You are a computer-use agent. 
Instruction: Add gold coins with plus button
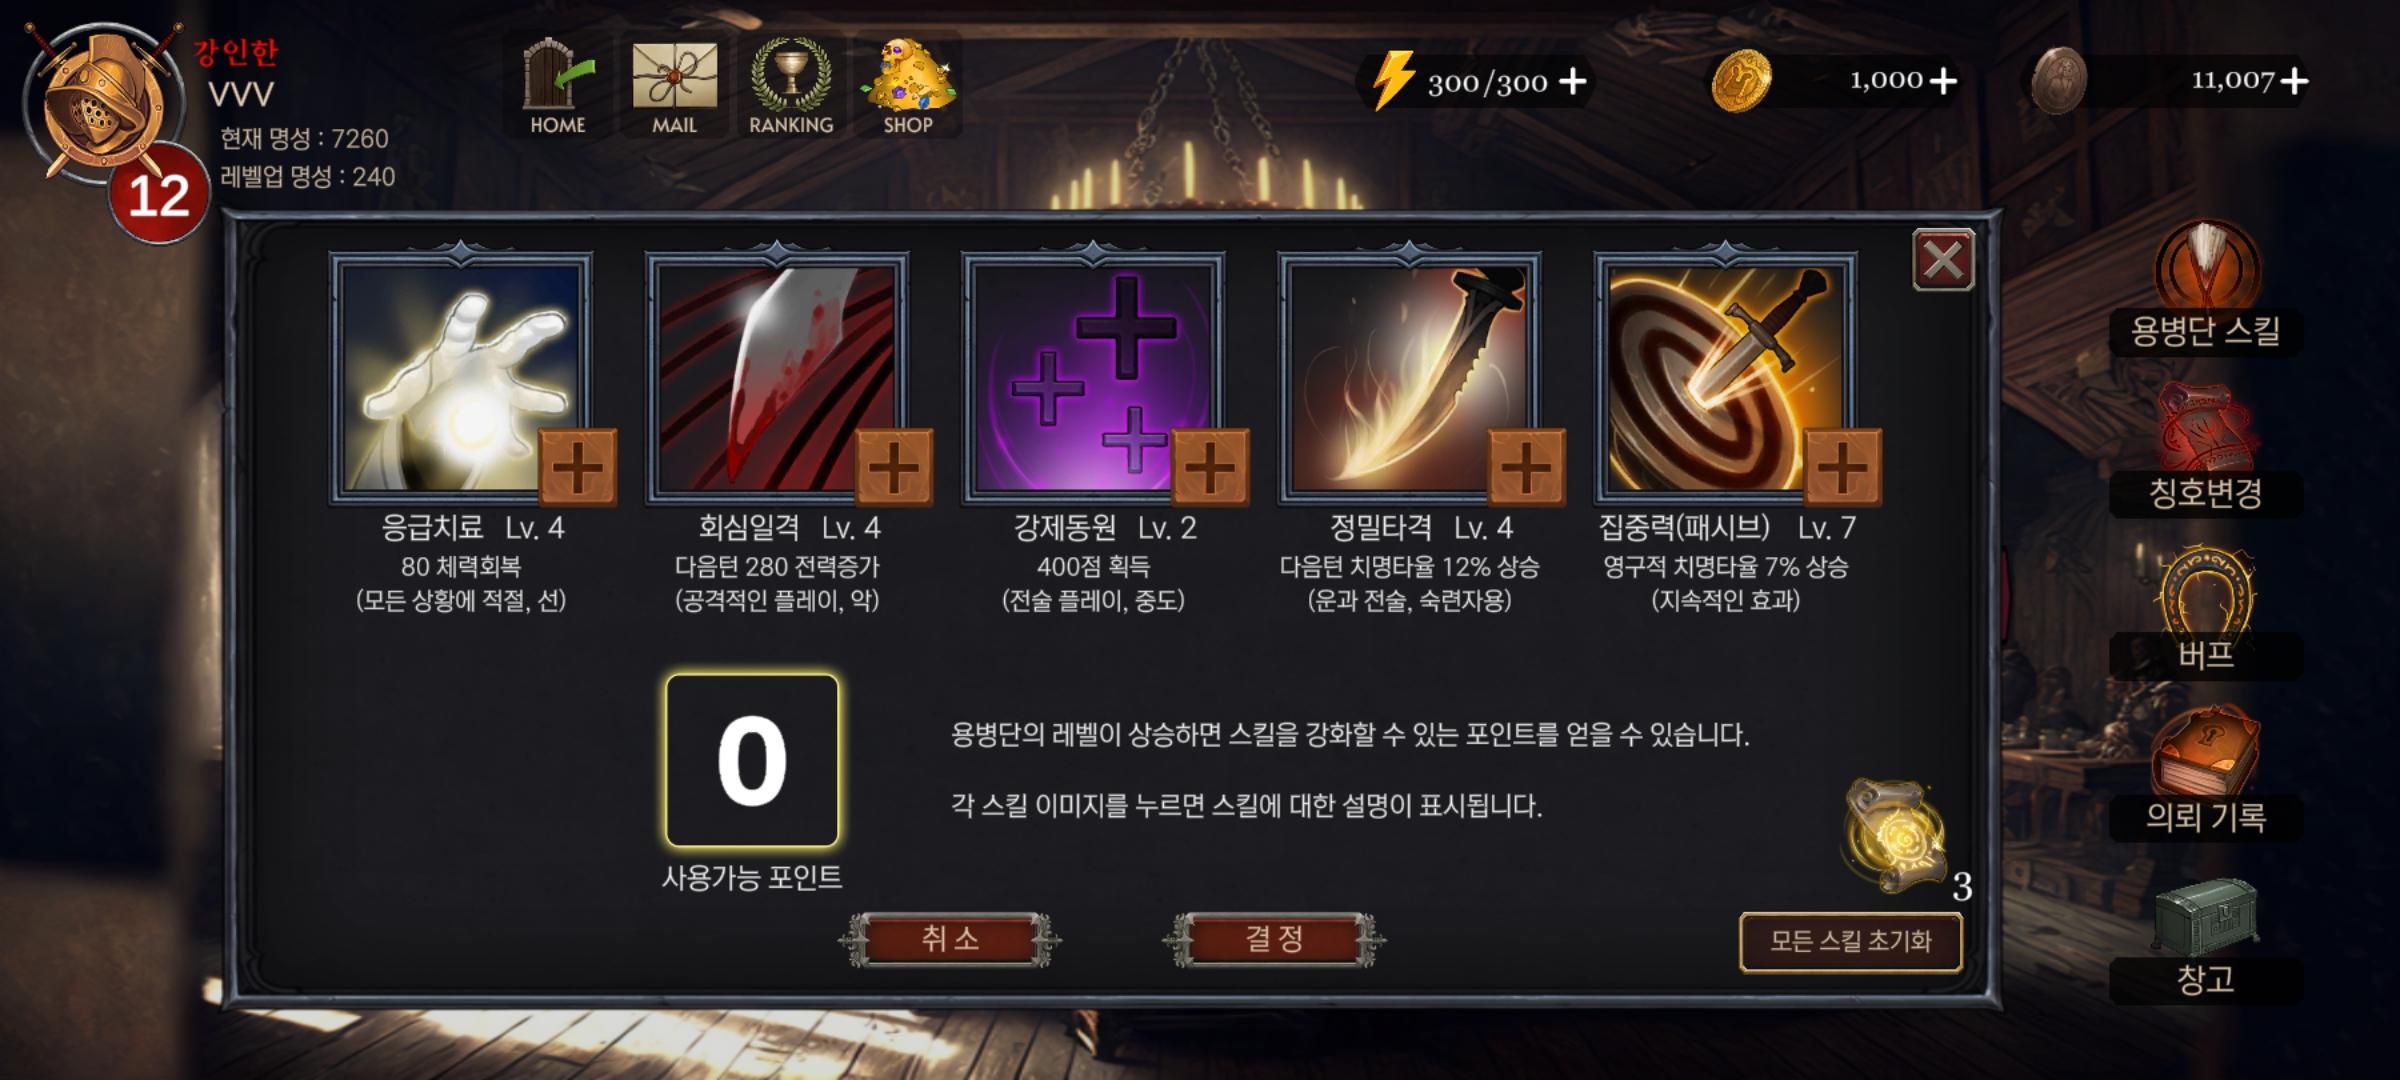click(1942, 81)
